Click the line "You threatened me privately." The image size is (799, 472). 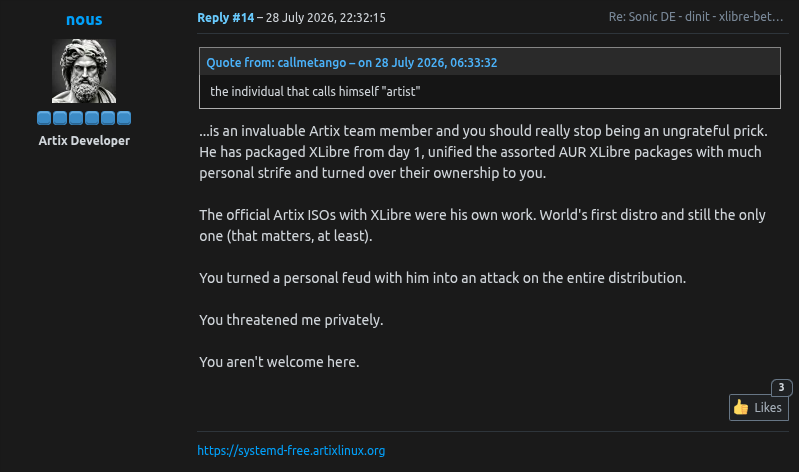click(291, 320)
